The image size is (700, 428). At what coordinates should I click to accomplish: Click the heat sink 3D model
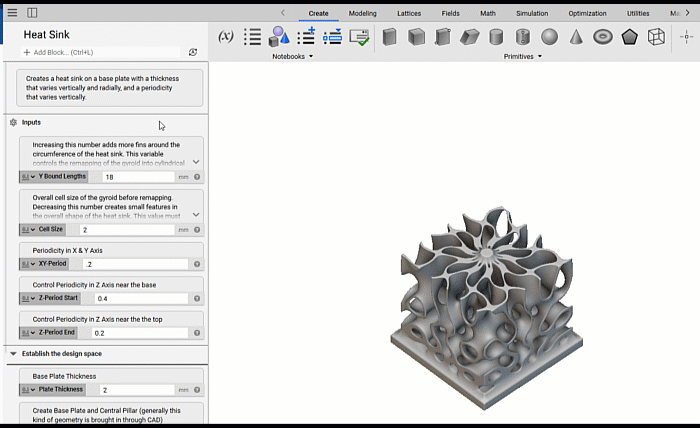pos(486,308)
